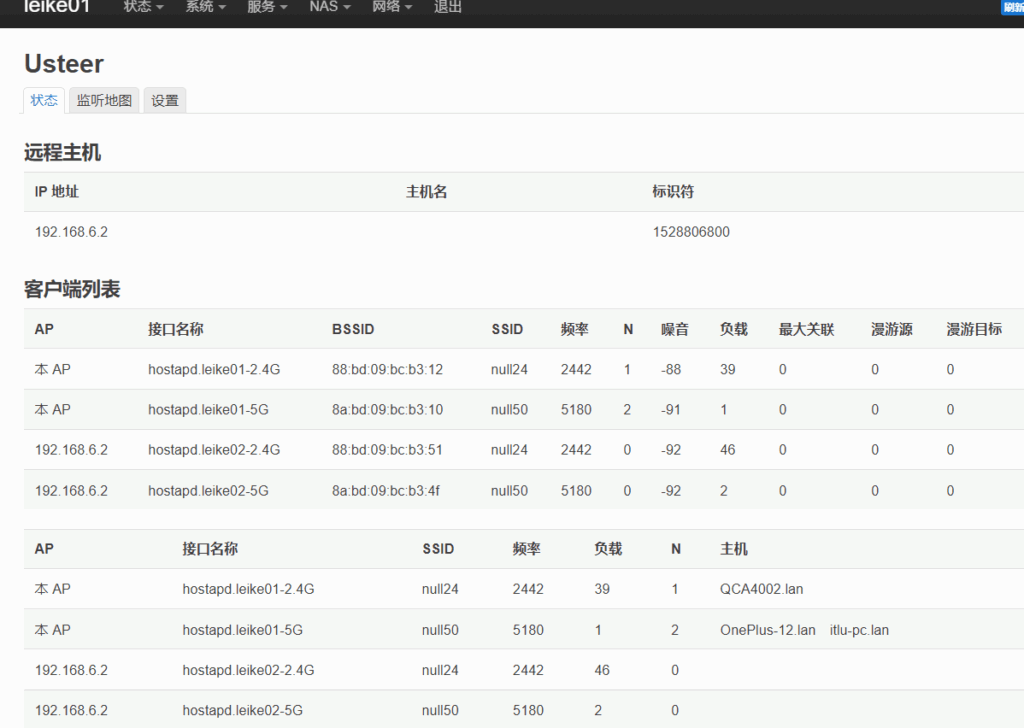
Task: Click the QCA4002.lan host entry
Action: (761, 589)
